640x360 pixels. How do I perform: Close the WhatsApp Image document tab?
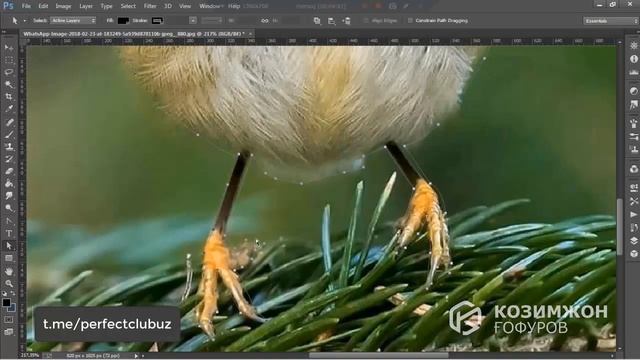[250, 34]
